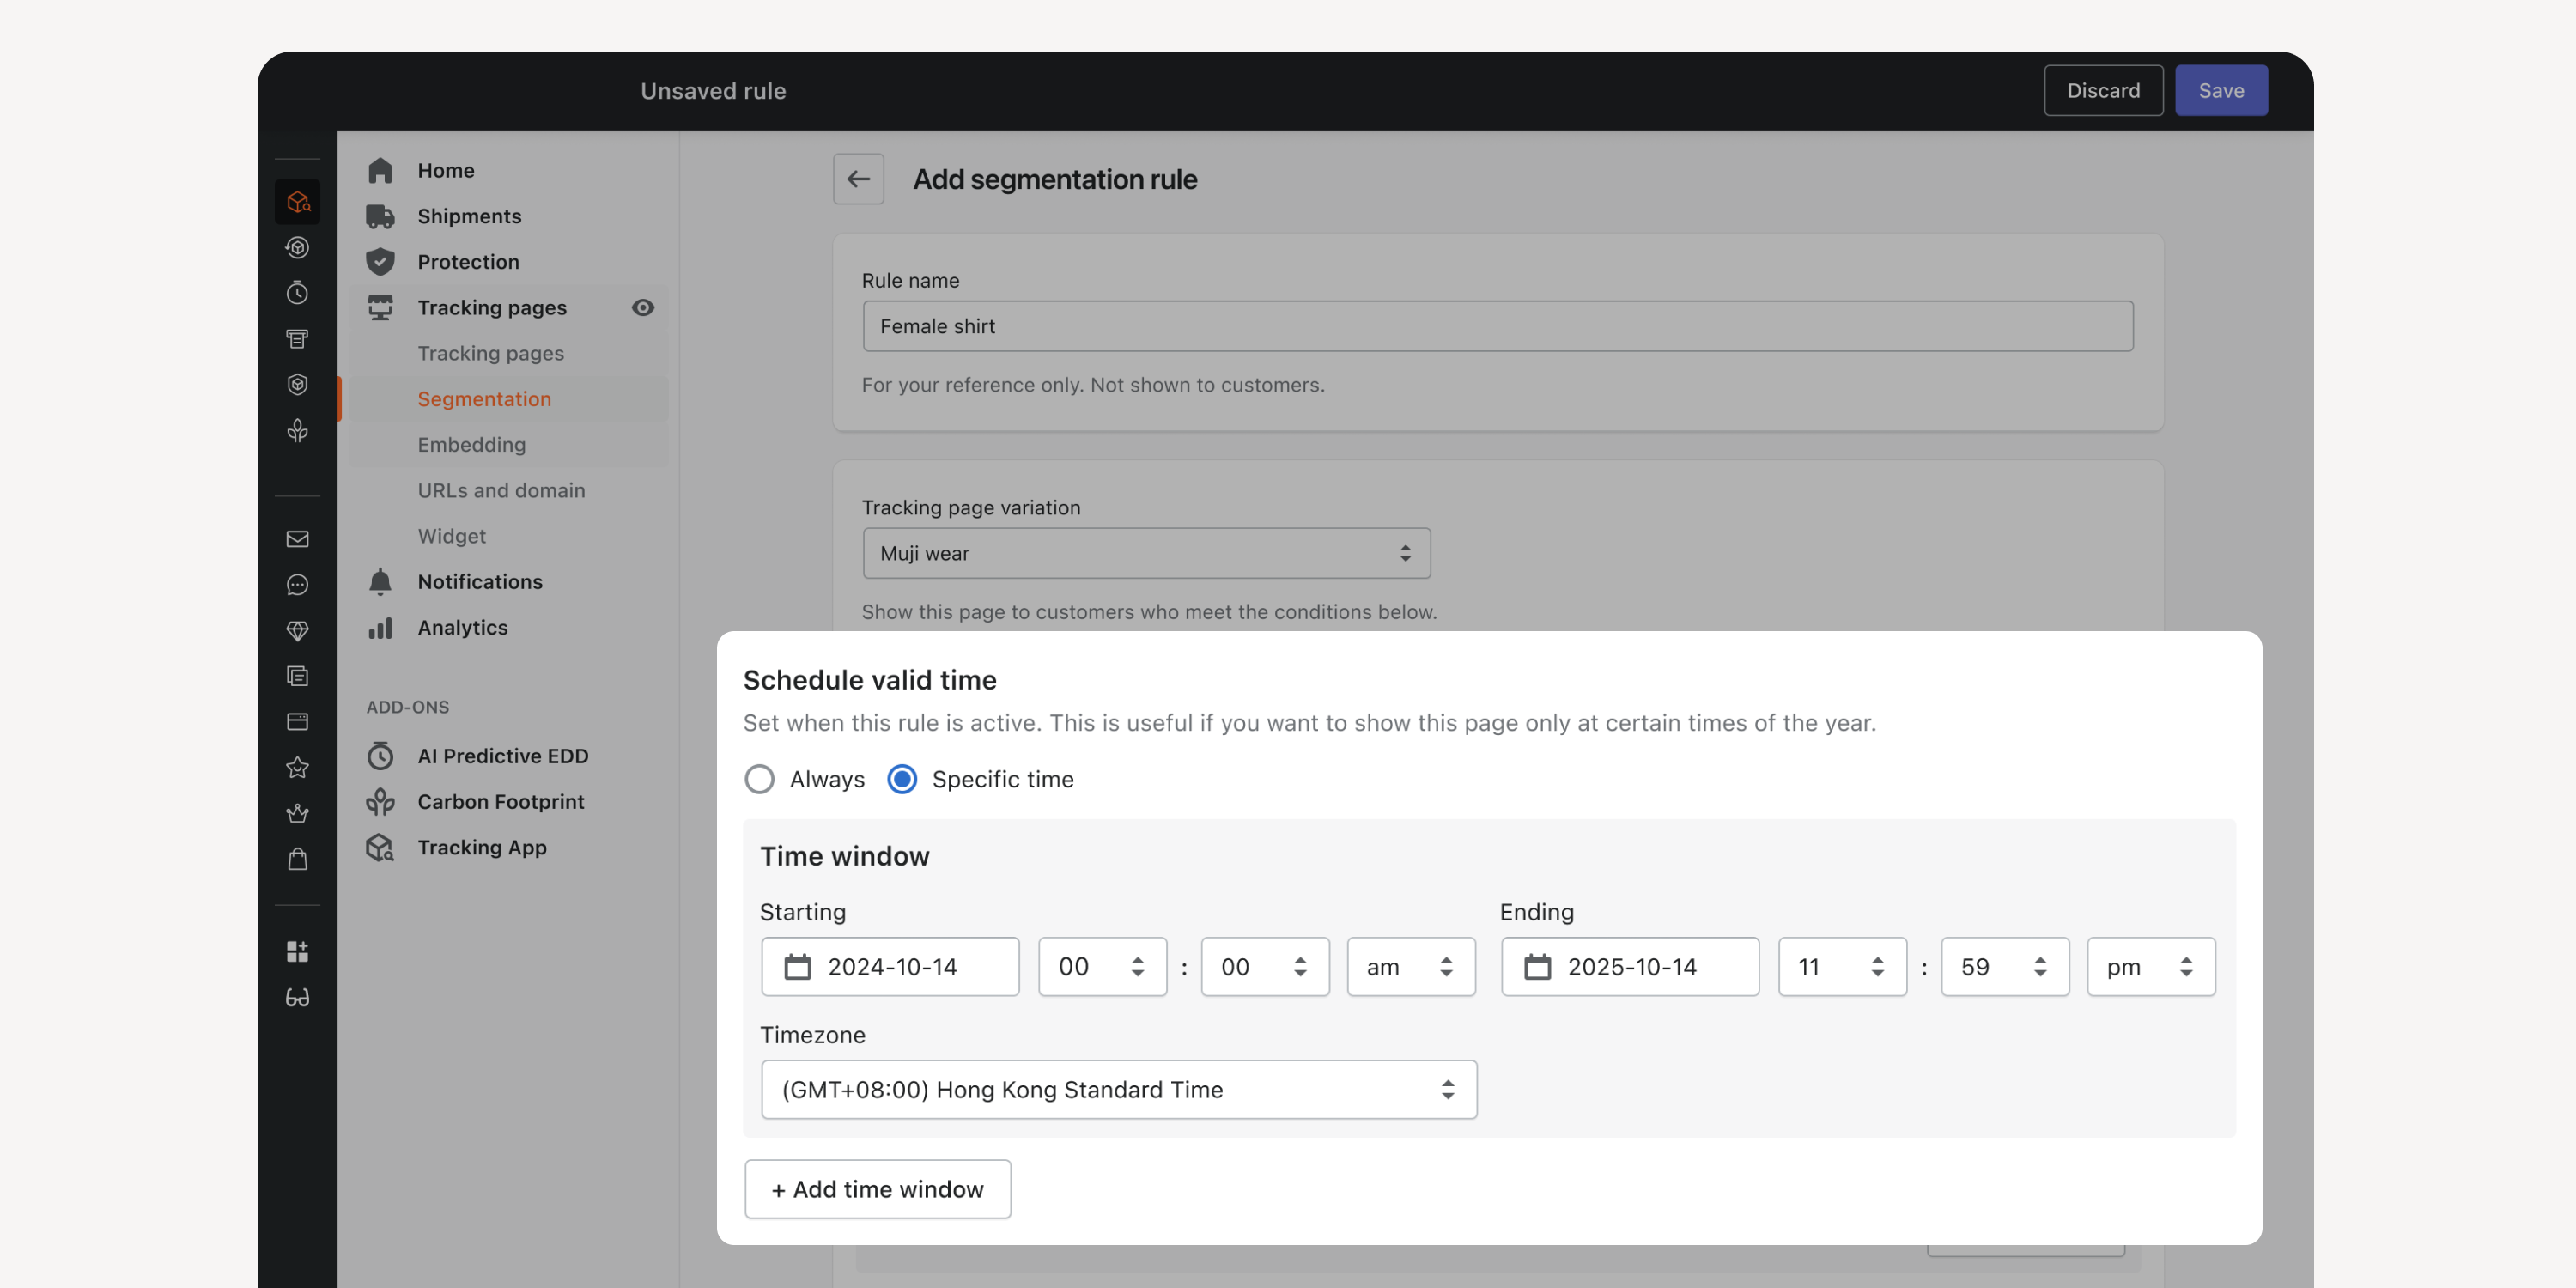Open the add-apps grid icon in dark rail
The height and width of the screenshot is (1288, 2576).
point(297,951)
